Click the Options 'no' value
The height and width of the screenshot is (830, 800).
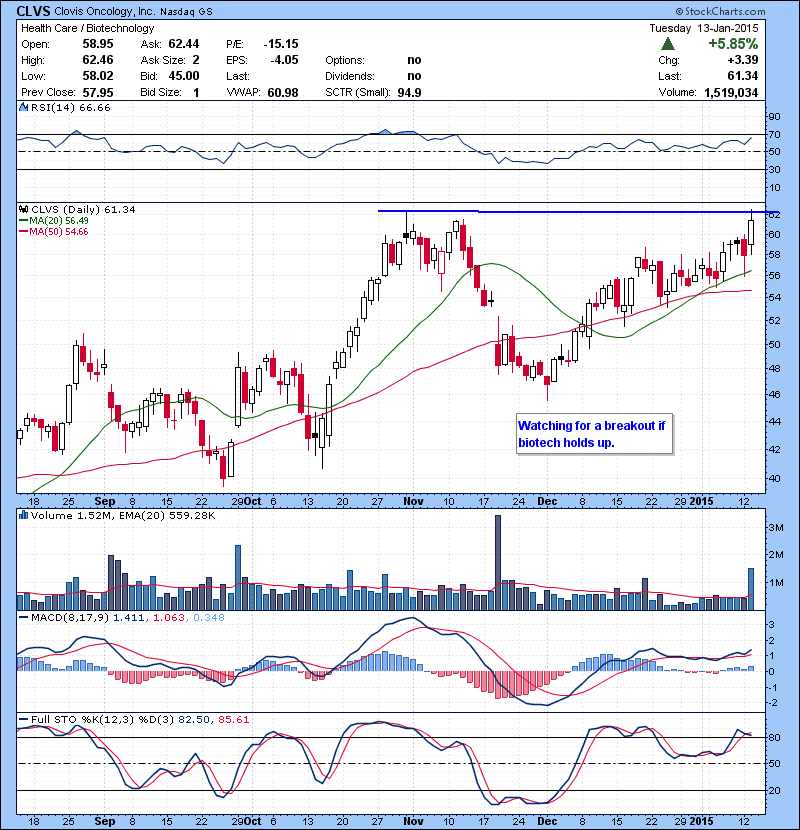pyautogui.click(x=414, y=60)
